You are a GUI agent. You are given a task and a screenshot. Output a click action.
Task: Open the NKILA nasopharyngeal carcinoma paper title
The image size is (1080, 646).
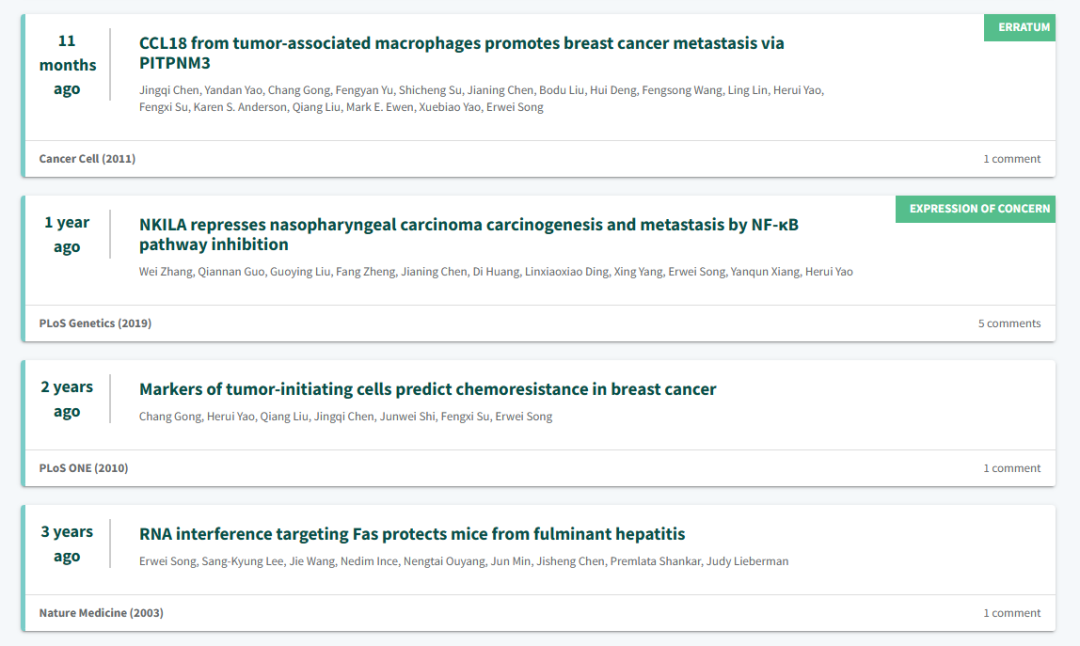click(468, 234)
